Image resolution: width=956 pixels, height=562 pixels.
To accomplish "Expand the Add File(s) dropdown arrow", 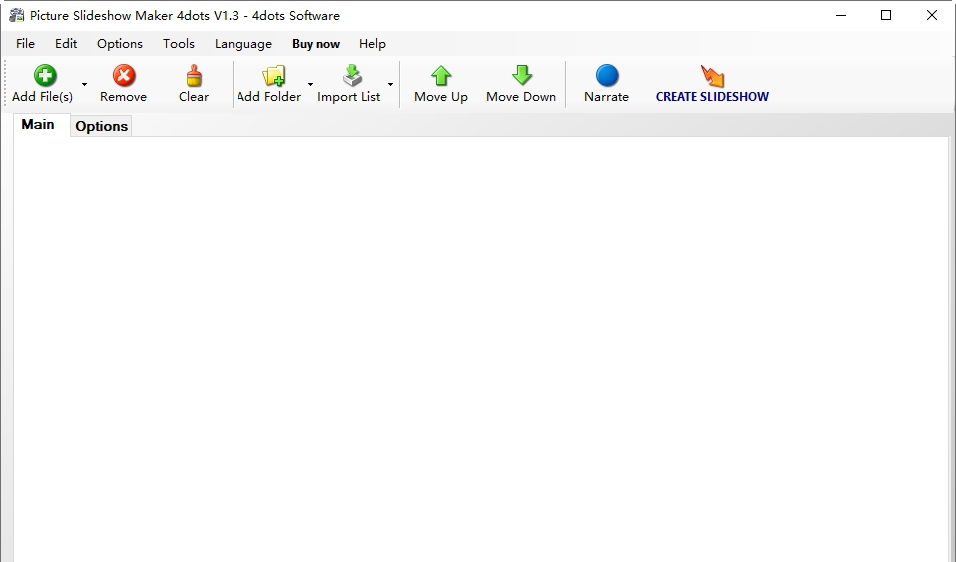I will coord(84,84).
